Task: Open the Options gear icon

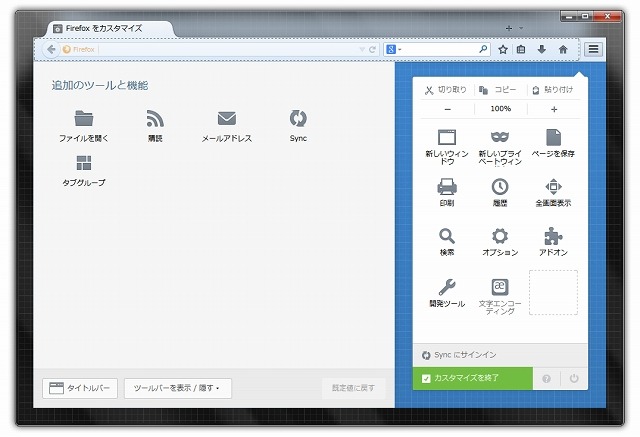Action: click(x=500, y=236)
